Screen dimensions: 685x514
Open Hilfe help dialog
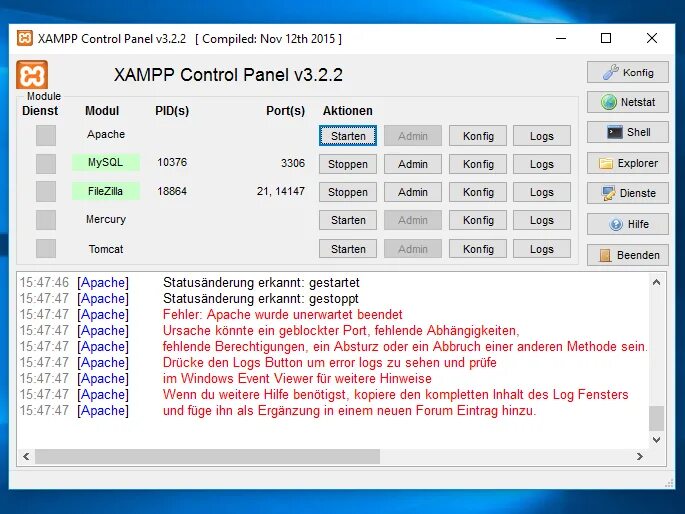click(x=628, y=224)
